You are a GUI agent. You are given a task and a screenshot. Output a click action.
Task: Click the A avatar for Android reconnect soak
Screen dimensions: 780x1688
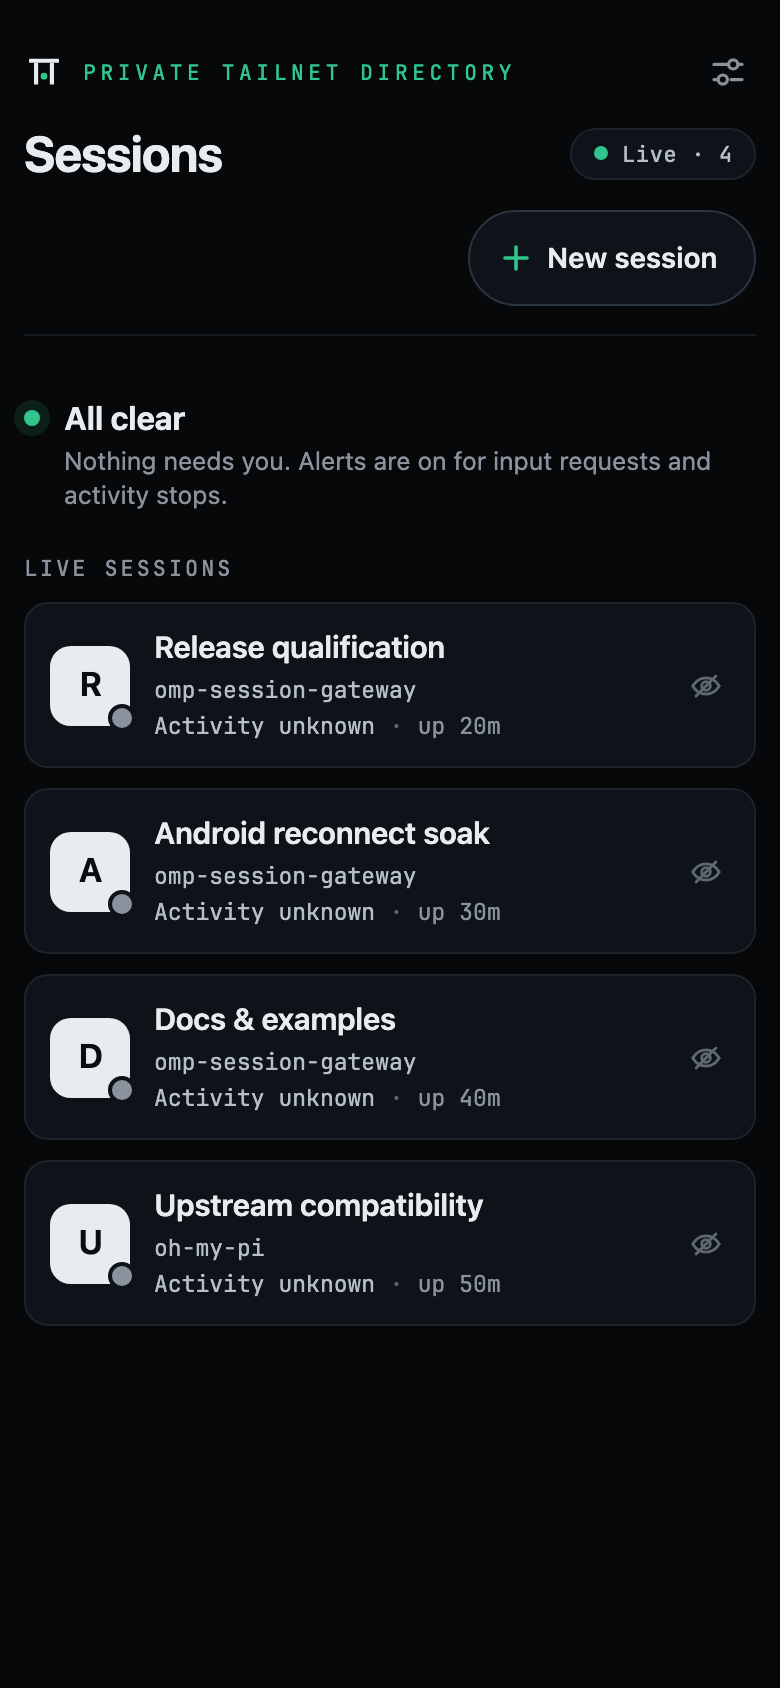[90, 872]
